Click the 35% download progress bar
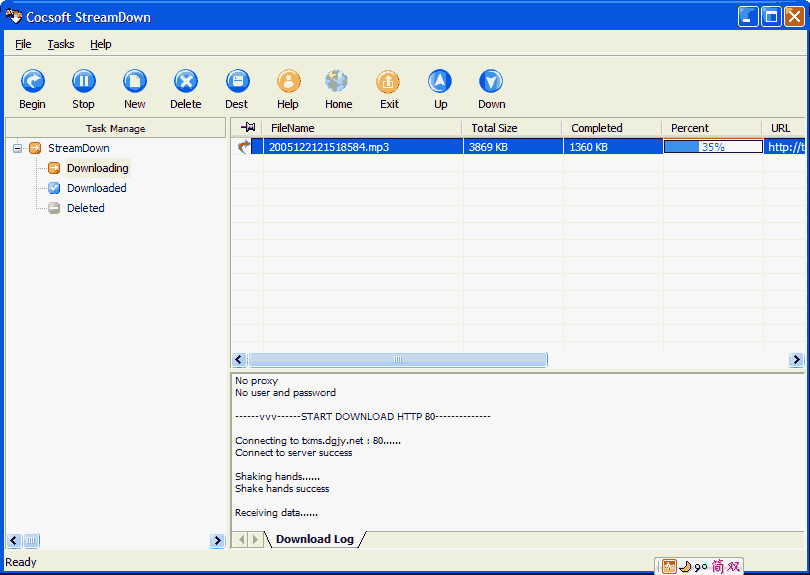 tap(713, 147)
